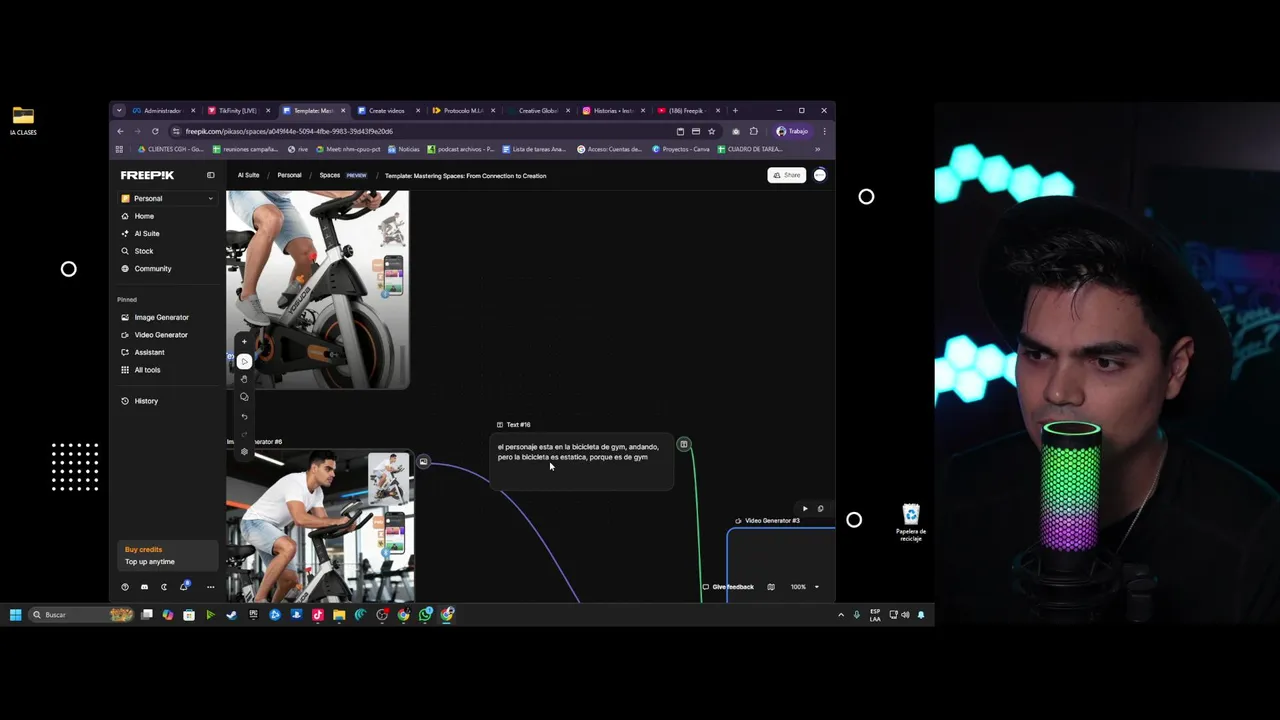Image resolution: width=1280 pixels, height=720 pixels.
Task: Click the undo arrow in canvas toolbar
Action: coord(244,416)
